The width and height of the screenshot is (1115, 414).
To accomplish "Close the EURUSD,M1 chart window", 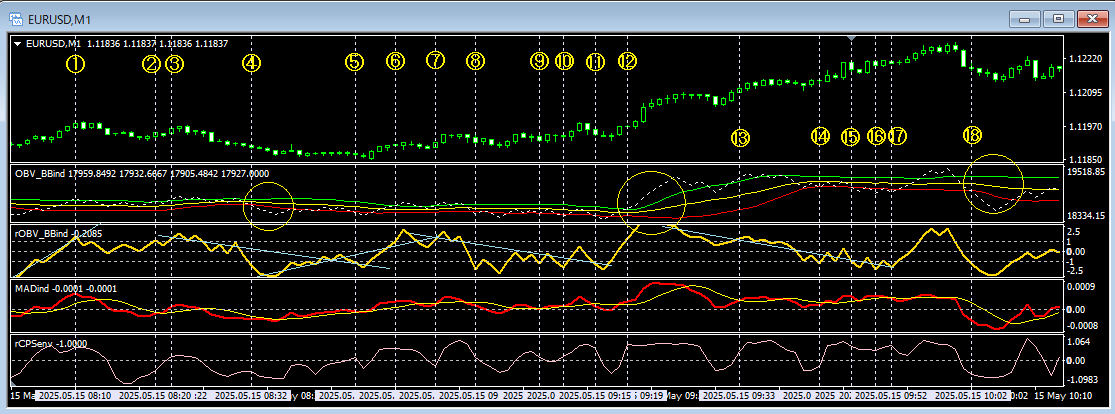I will (1093, 18).
